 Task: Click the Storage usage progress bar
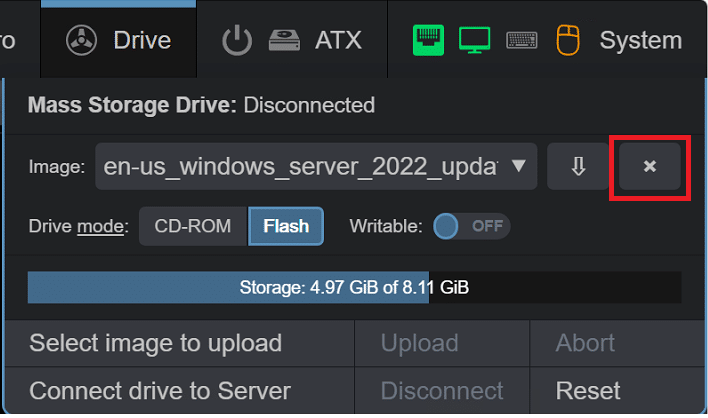(x=354, y=287)
